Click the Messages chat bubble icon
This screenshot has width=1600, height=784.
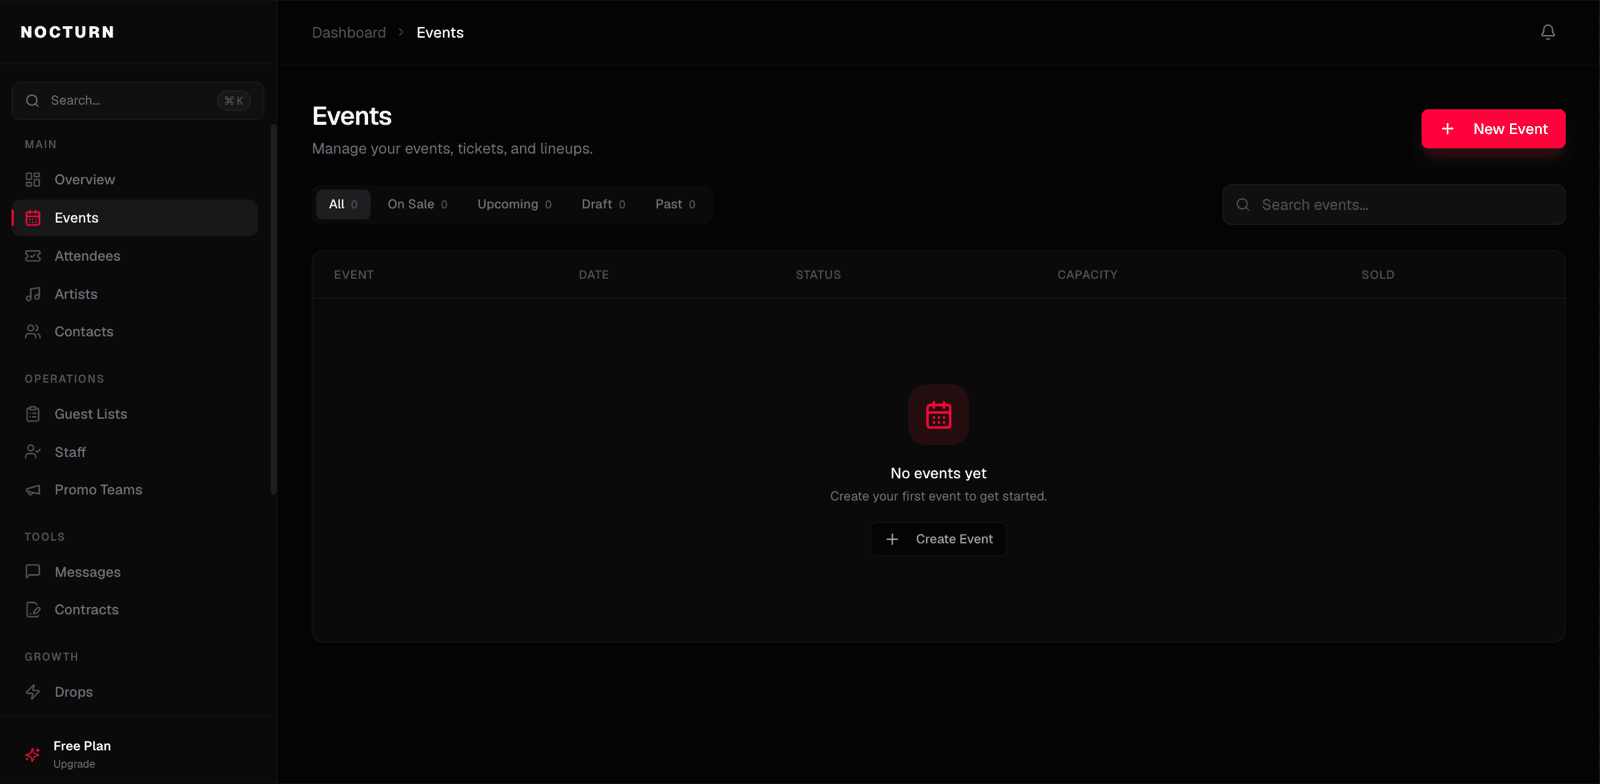point(33,572)
